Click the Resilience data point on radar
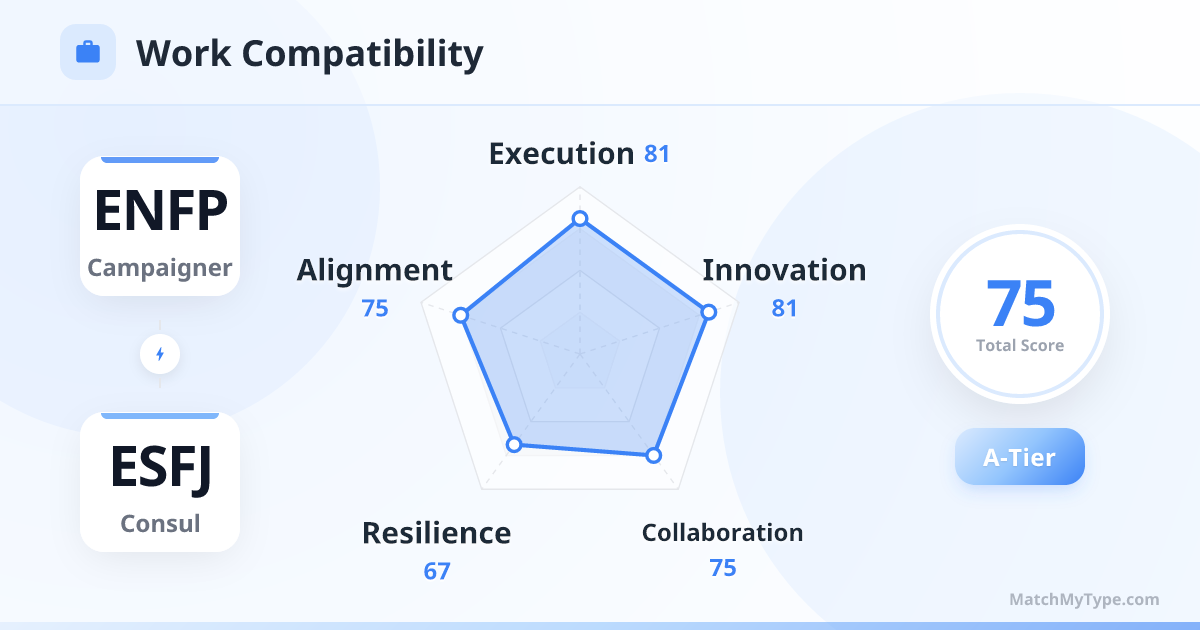This screenshot has width=1200, height=630. [x=514, y=444]
